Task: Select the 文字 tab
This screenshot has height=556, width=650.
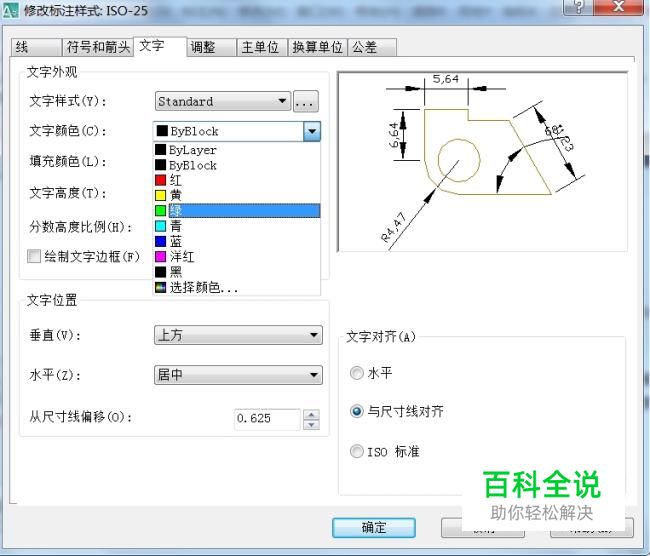Action: pos(160,46)
